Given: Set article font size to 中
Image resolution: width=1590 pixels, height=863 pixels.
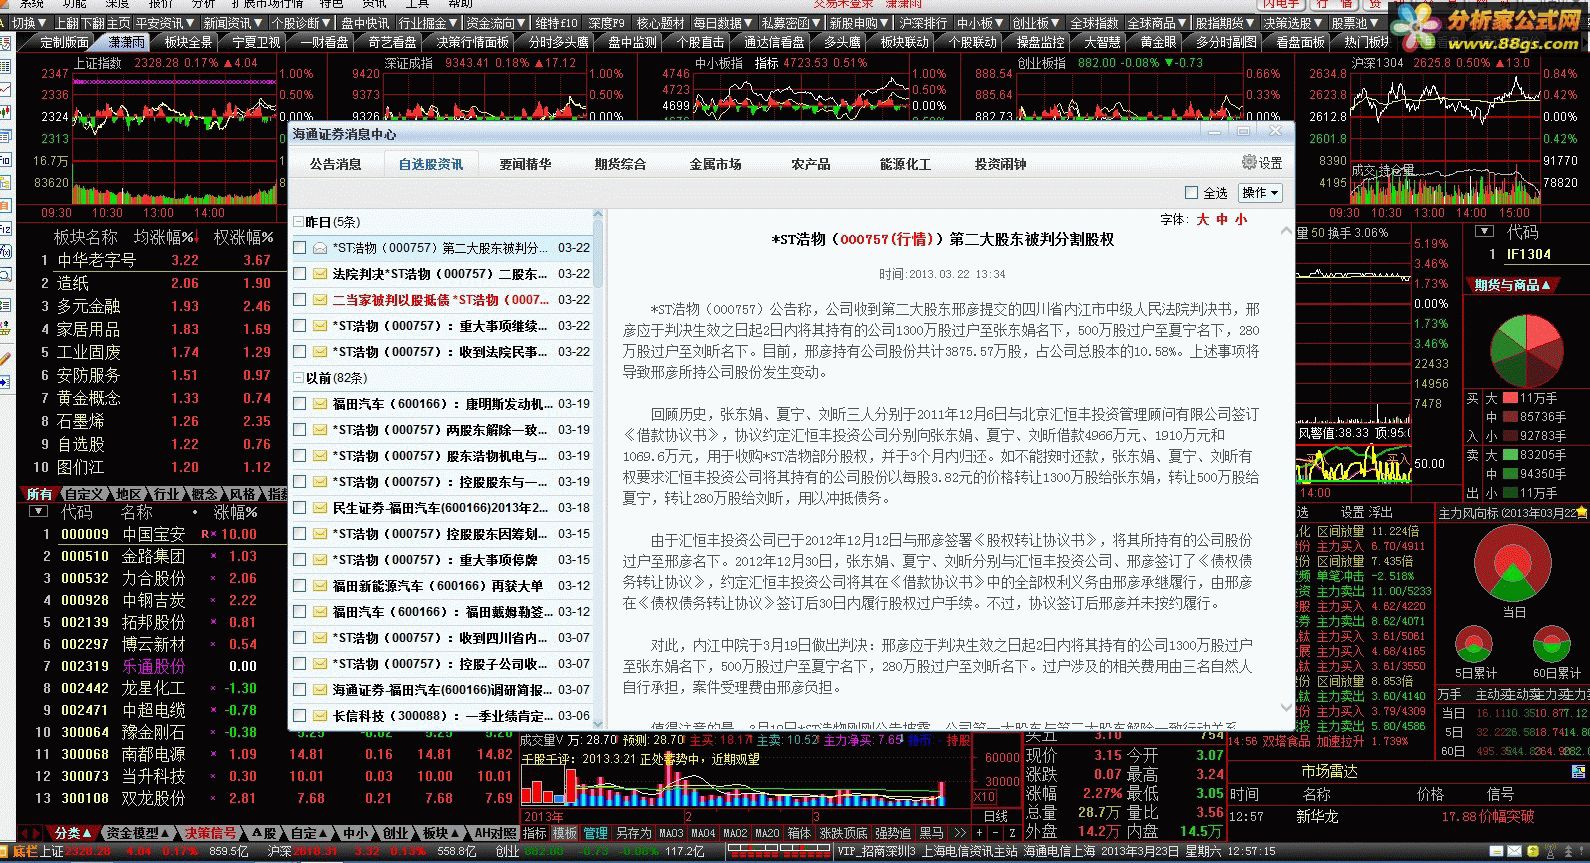Looking at the screenshot, I should [1222, 219].
